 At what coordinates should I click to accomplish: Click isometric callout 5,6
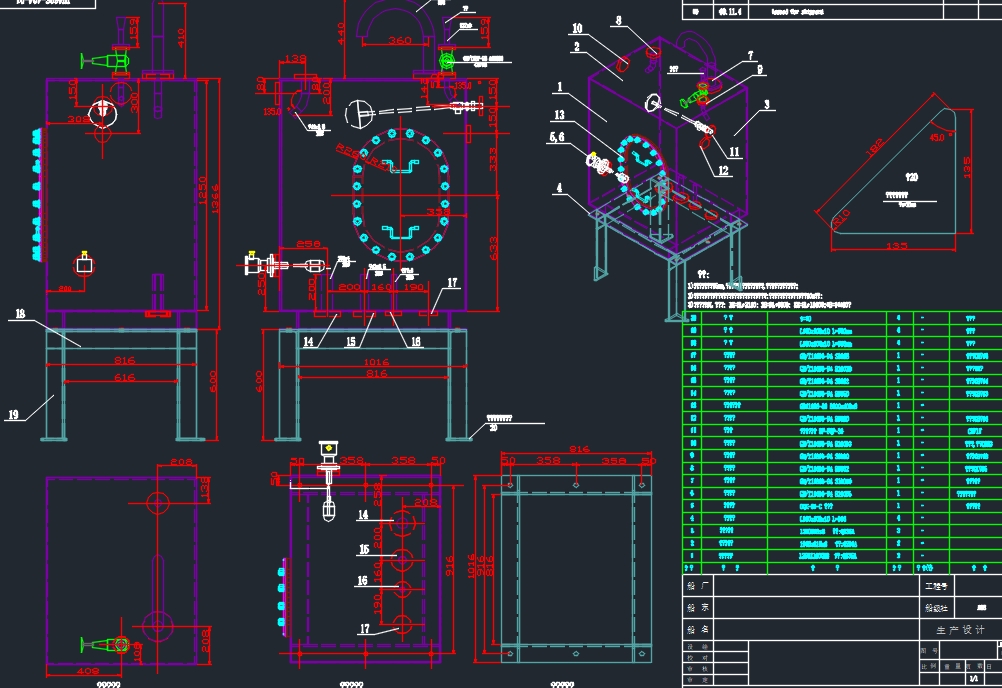[x=557, y=137]
